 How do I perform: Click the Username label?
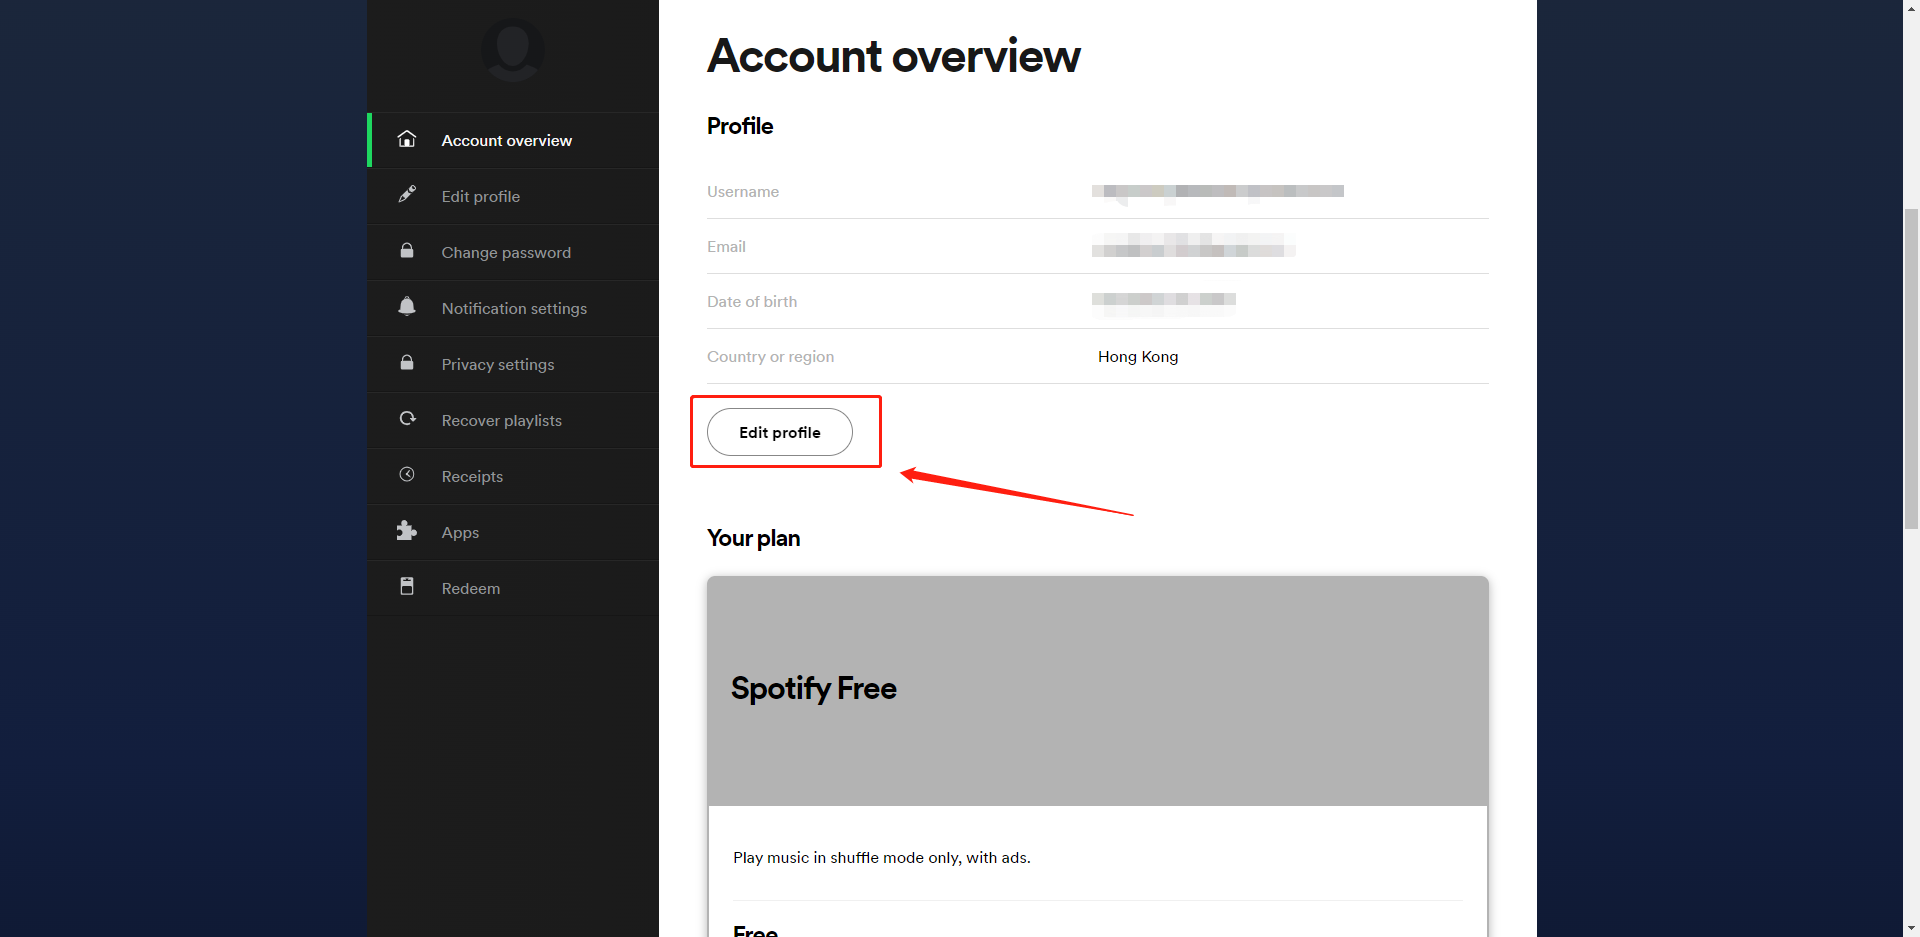743,192
